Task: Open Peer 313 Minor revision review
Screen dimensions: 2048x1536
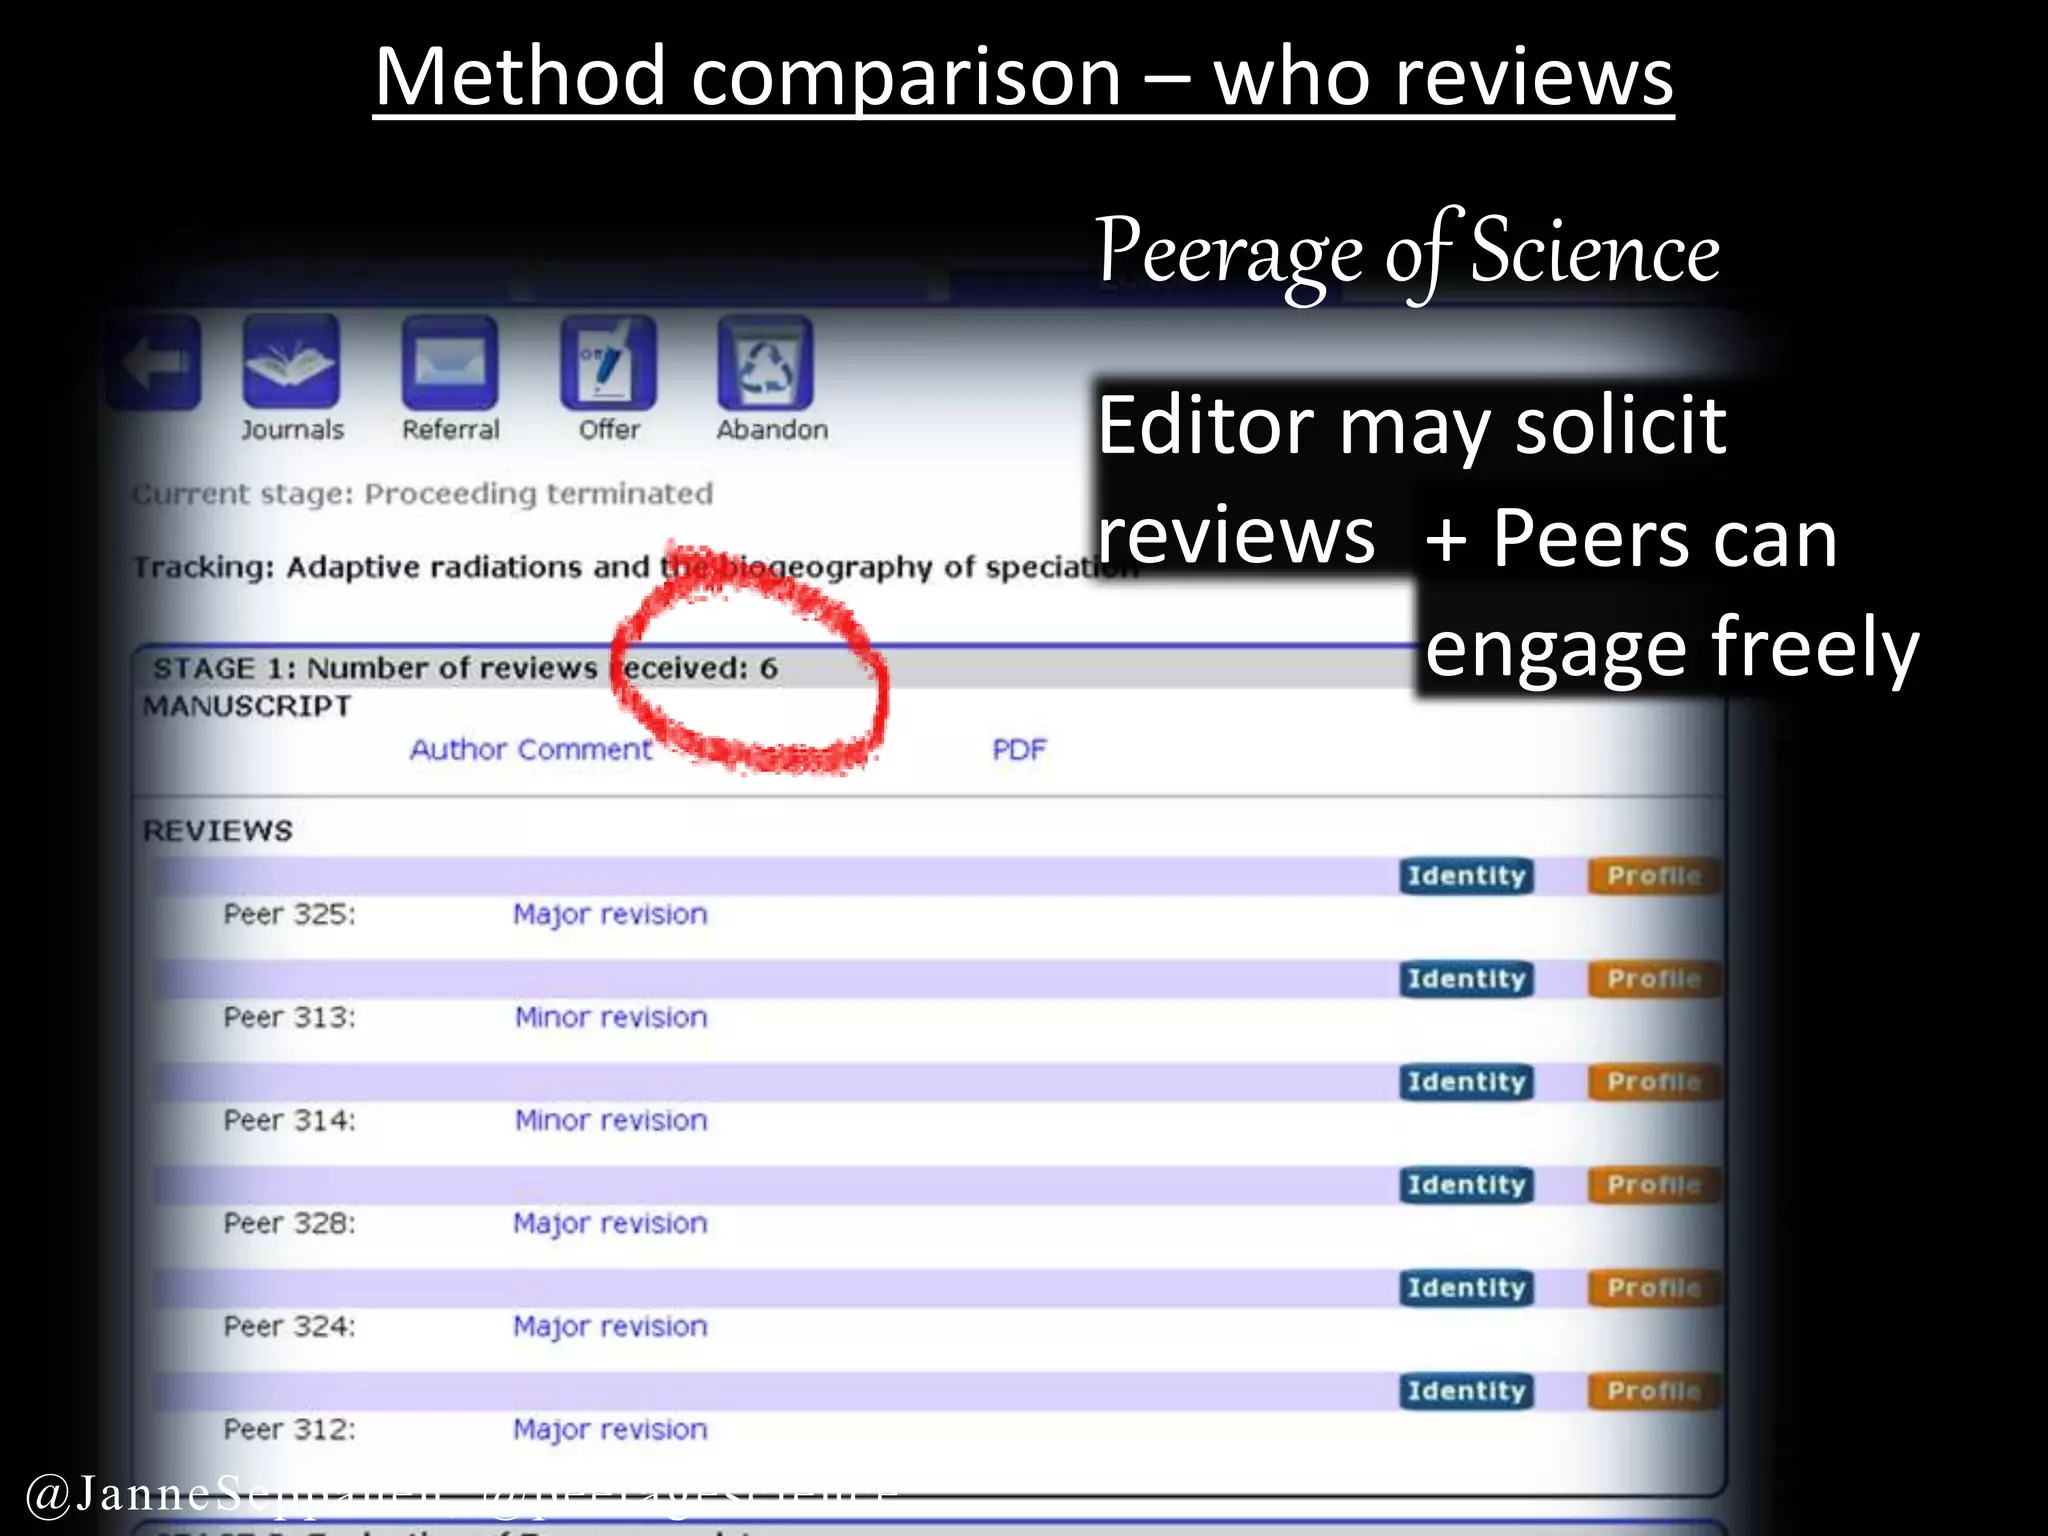Action: point(611,1017)
